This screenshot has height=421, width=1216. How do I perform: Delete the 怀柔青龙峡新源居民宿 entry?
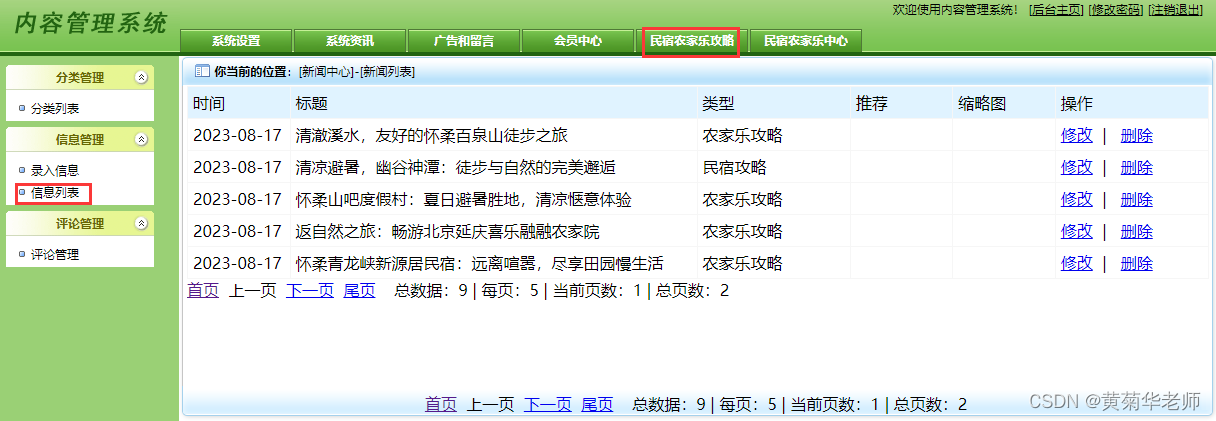[x=1137, y=264]
